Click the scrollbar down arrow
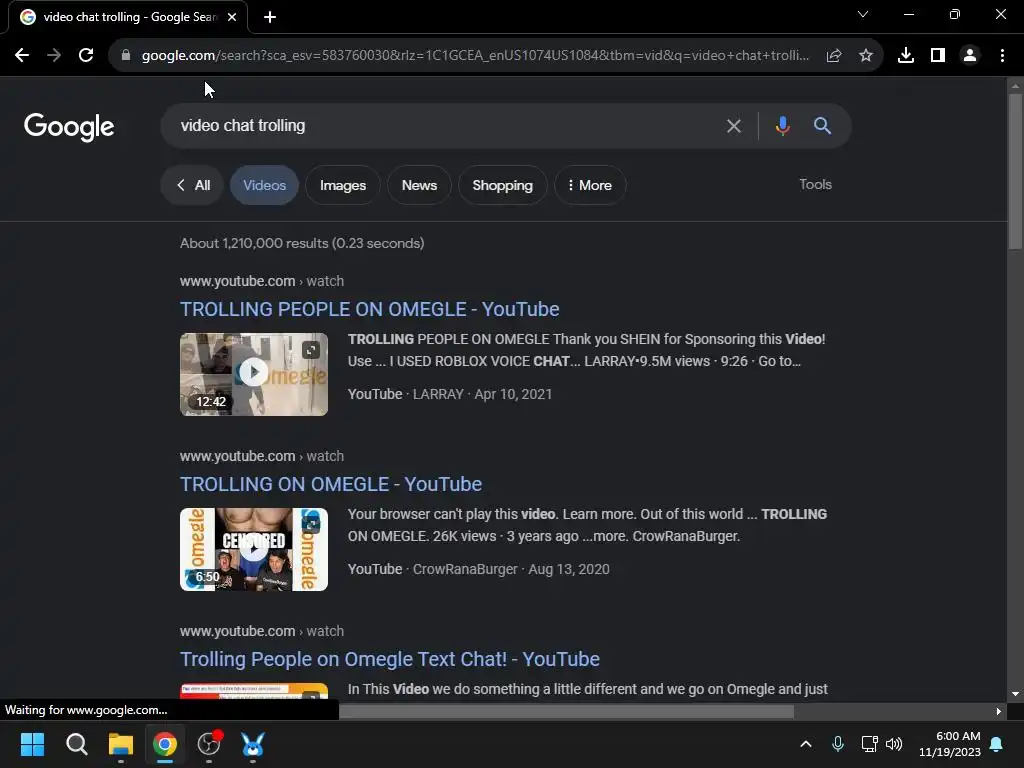1024x768 pixels. (x=1015, y=694)
